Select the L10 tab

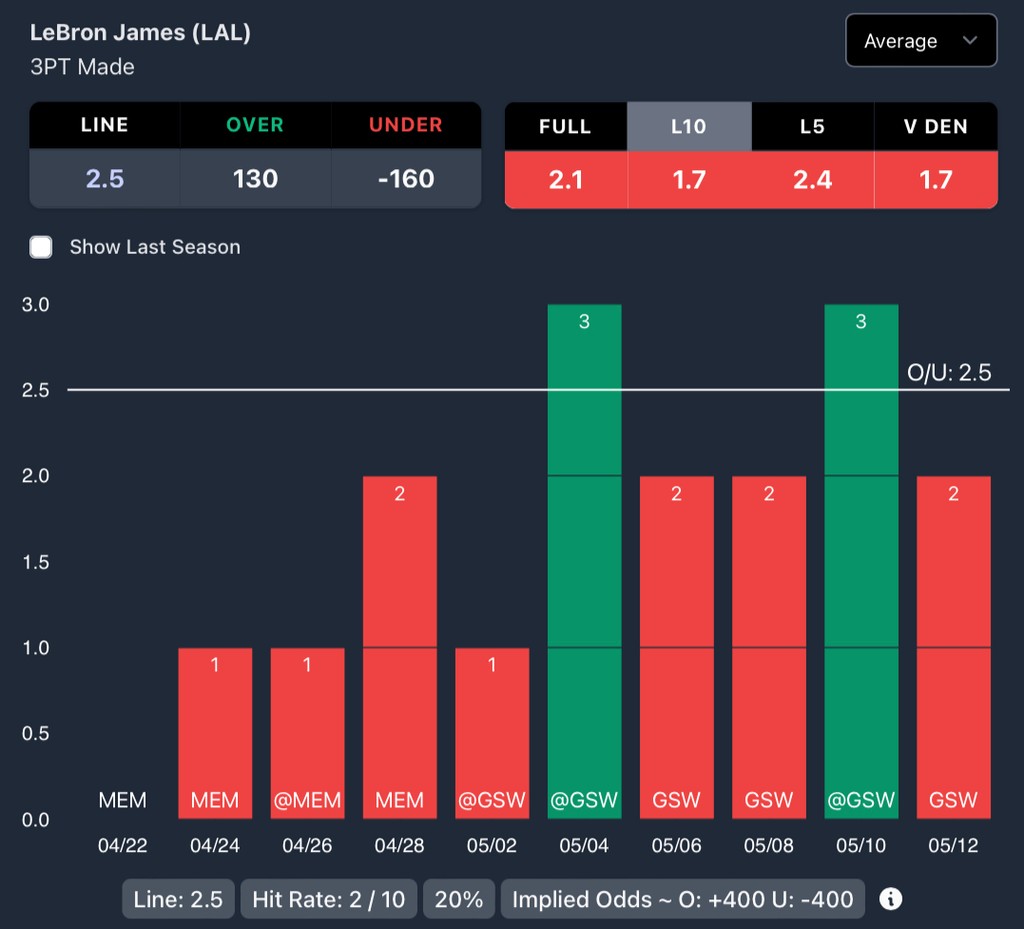[689, 126]
